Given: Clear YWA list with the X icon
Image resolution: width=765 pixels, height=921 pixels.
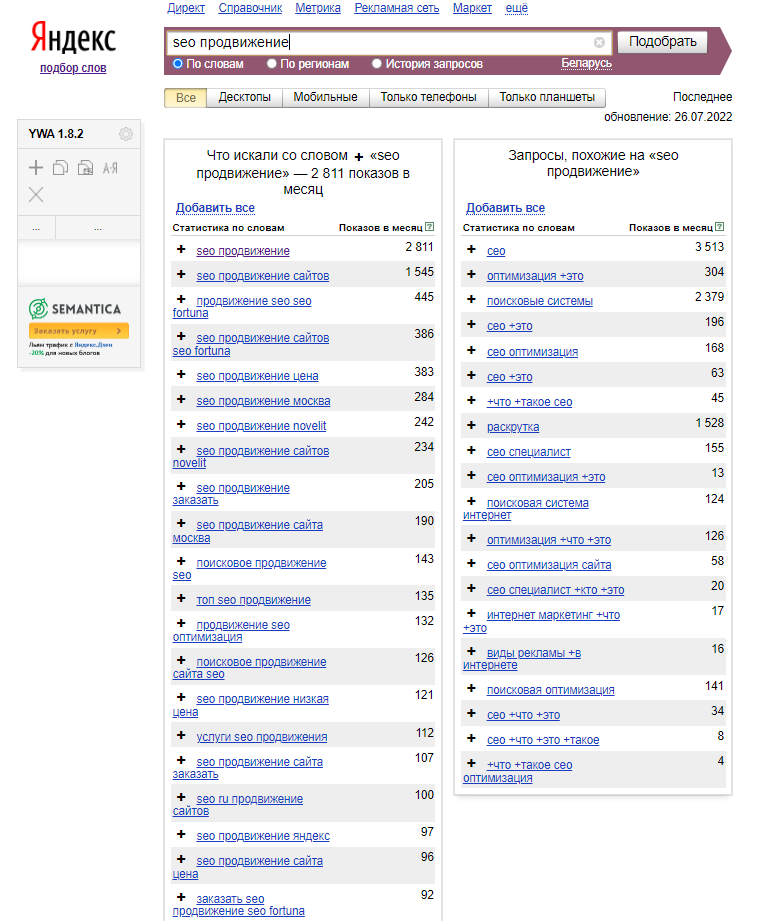Looking at the screenshot, I should point(36,194).
